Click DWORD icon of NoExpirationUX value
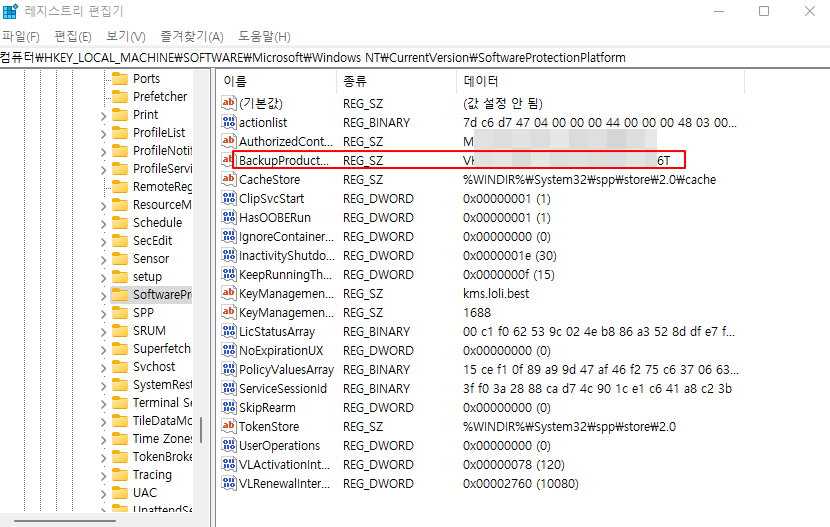This screenshot has width=830, height=527. [x=229, y=350]
